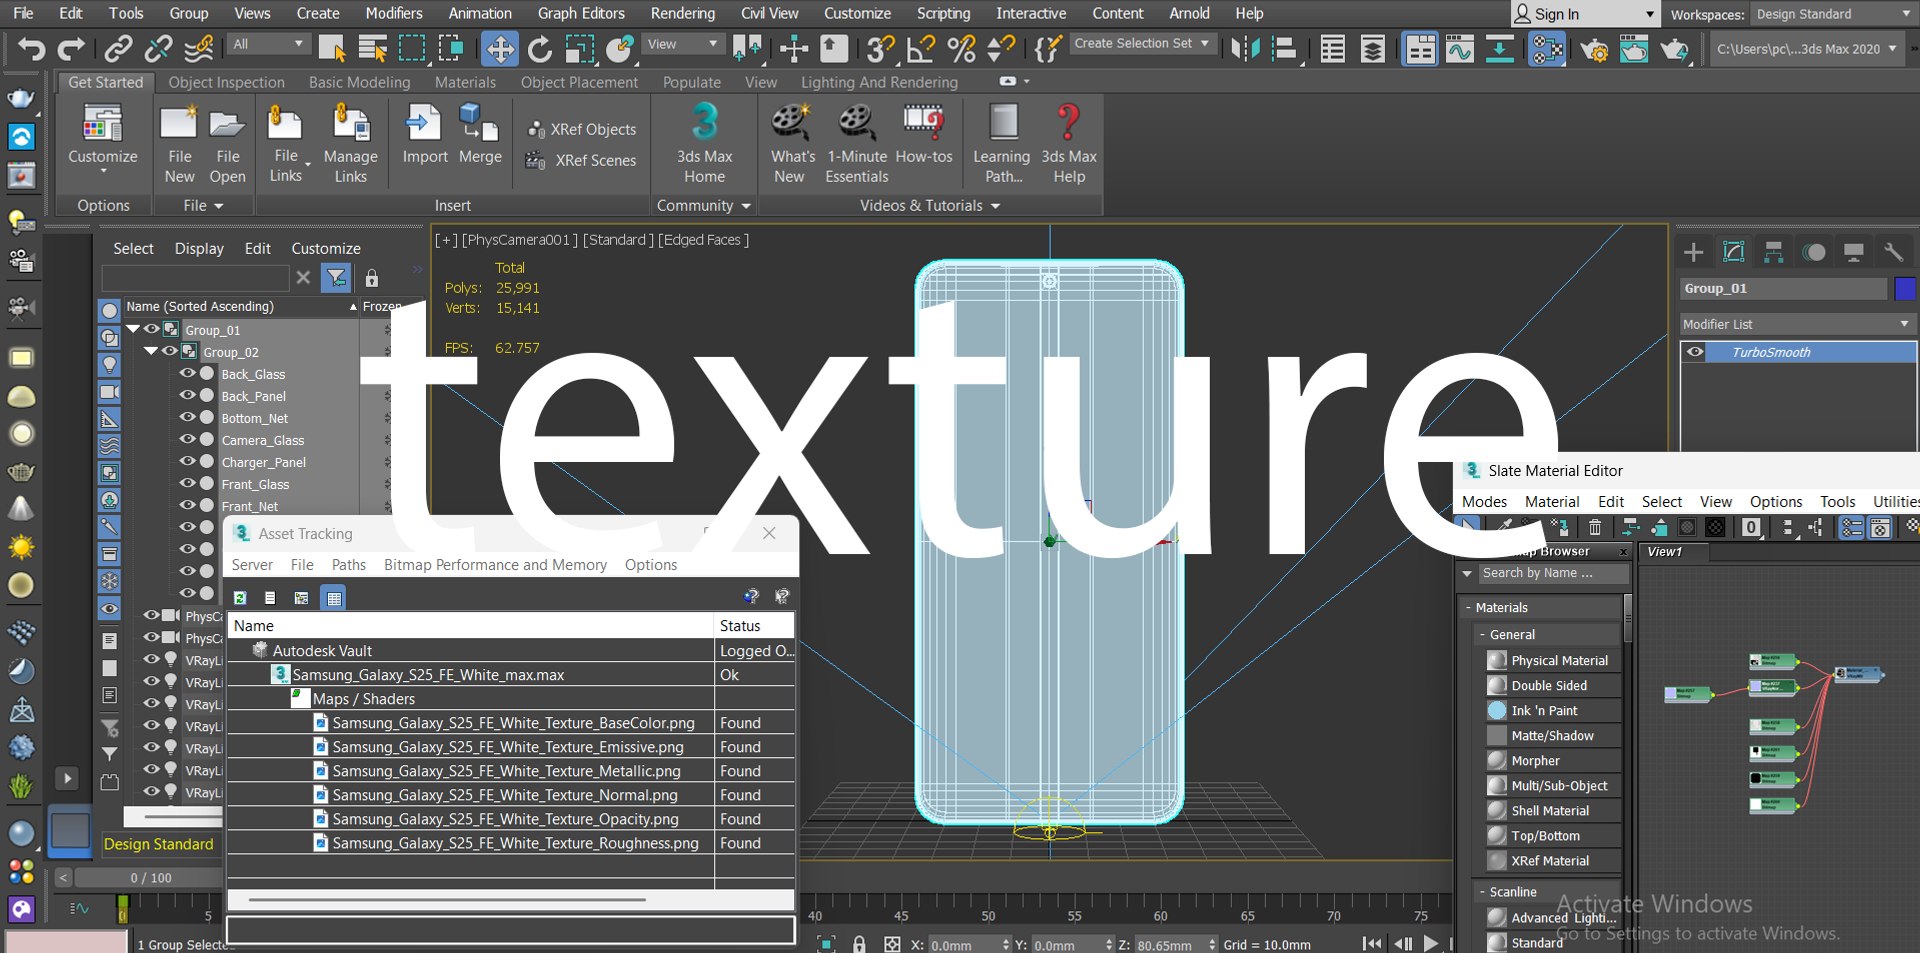Open the Import file icon
Image resolution: width=1920 pixels, height=953 pixels.
click(423, 124)
